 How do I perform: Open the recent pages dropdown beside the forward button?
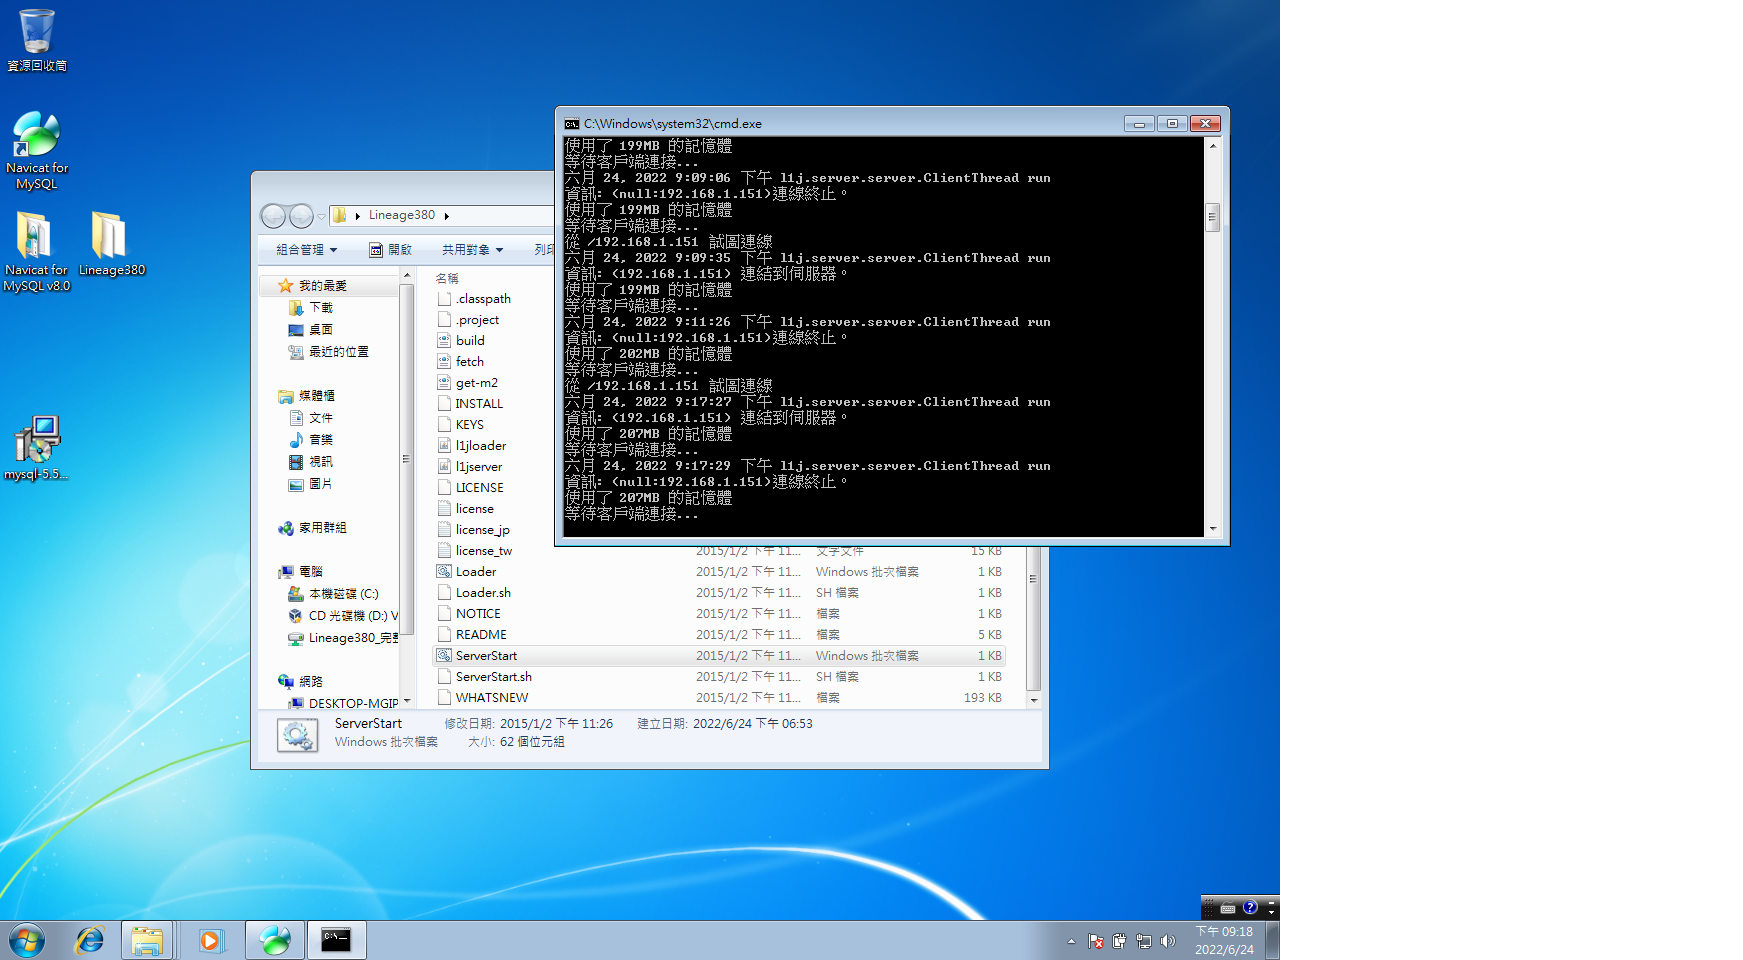(321, 216)
